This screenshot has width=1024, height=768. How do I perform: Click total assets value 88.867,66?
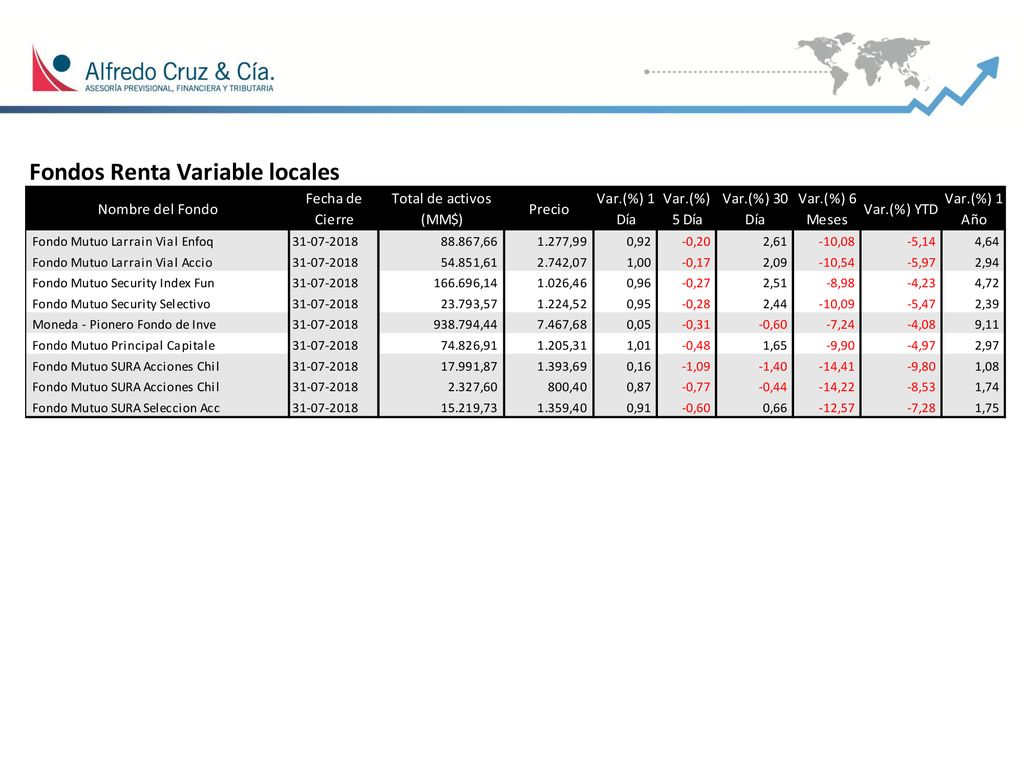tap(468, 242)
